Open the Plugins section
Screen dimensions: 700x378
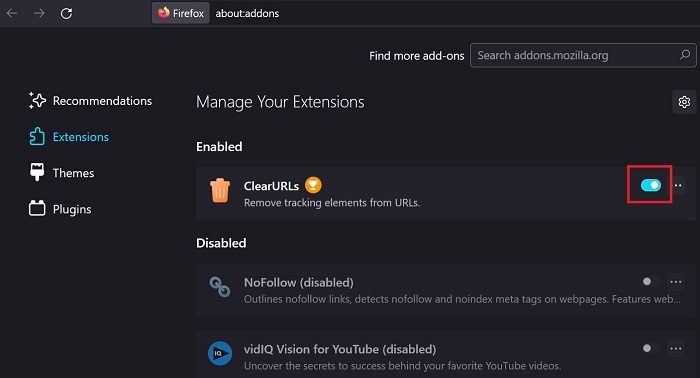coord(60,209)
